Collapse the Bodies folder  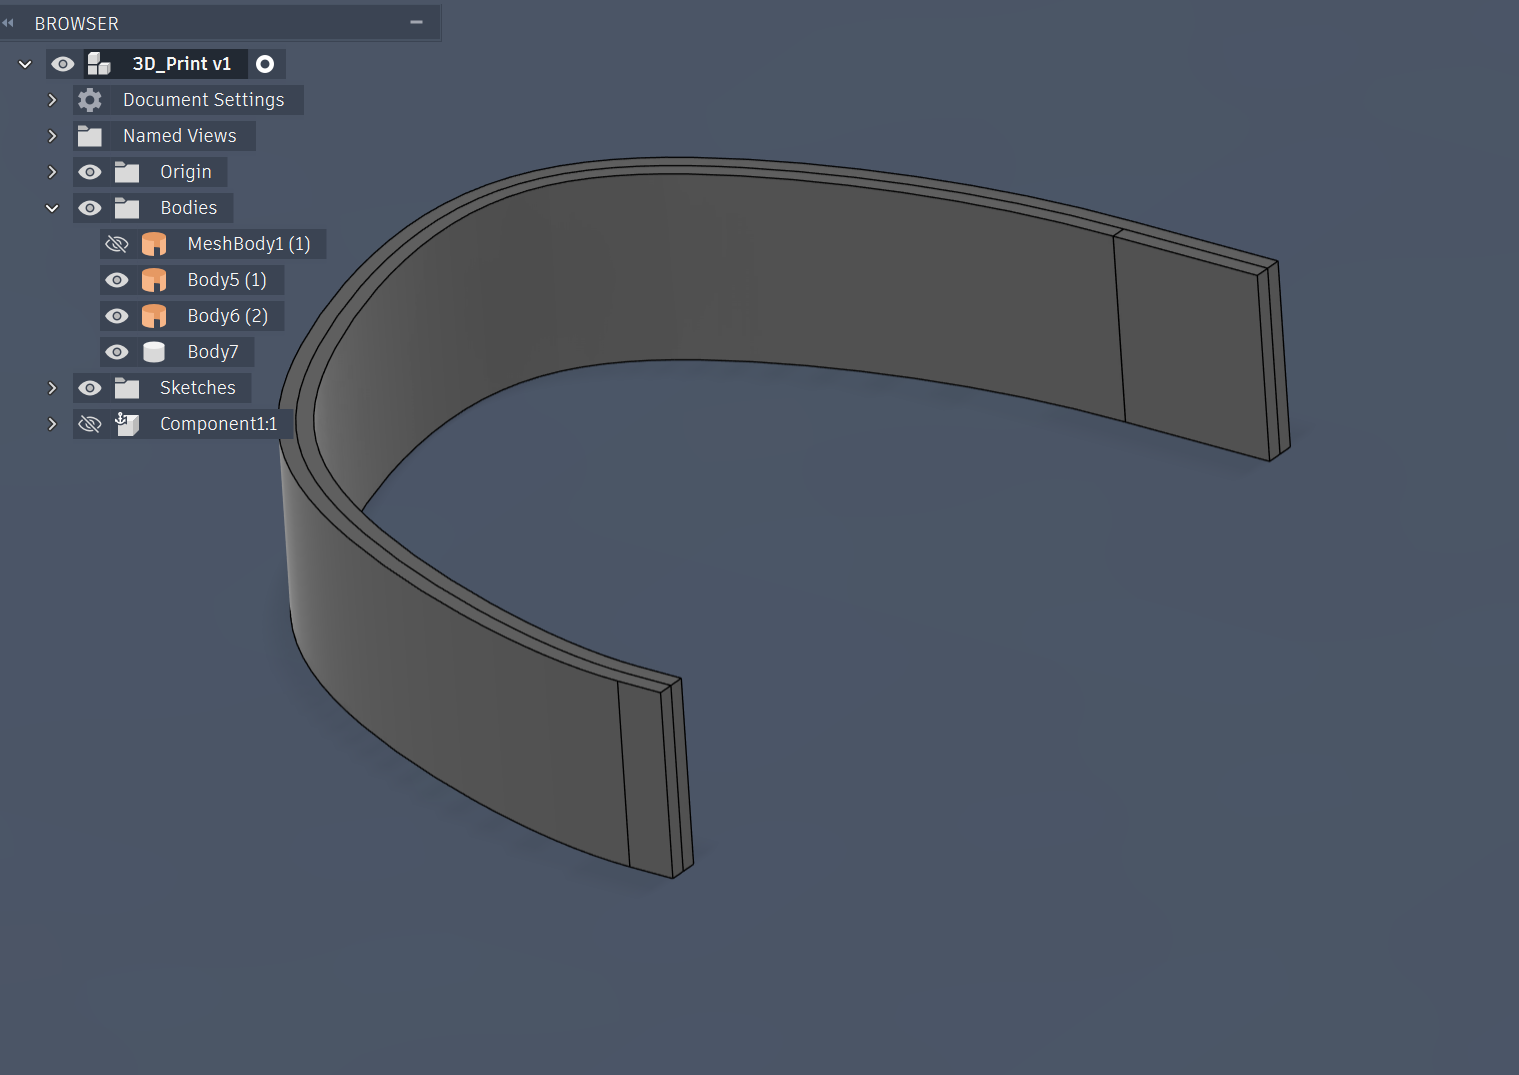[52, 208]
